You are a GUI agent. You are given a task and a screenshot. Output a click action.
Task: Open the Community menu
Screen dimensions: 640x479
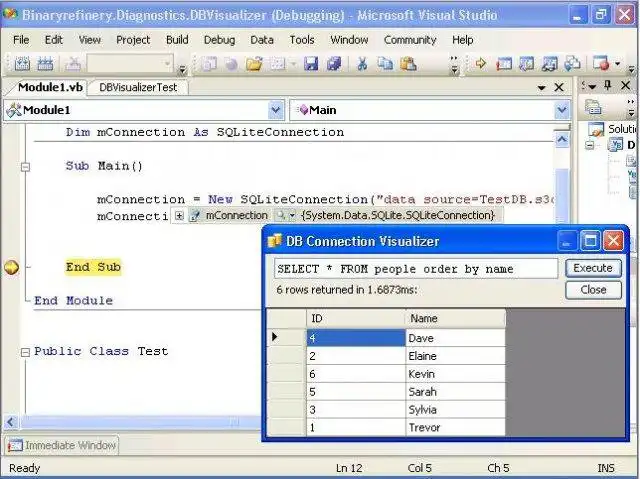click(x=410, y=40)
